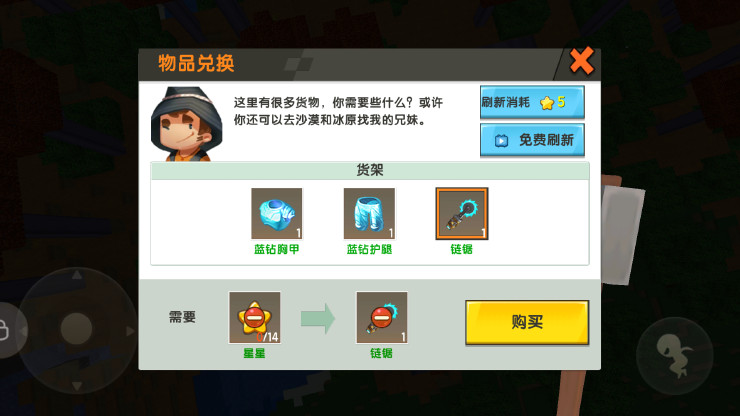Tap the 星星 star cost icon
Screen dimensions: 740x416
pyautogui.click(x=254, y=317)
